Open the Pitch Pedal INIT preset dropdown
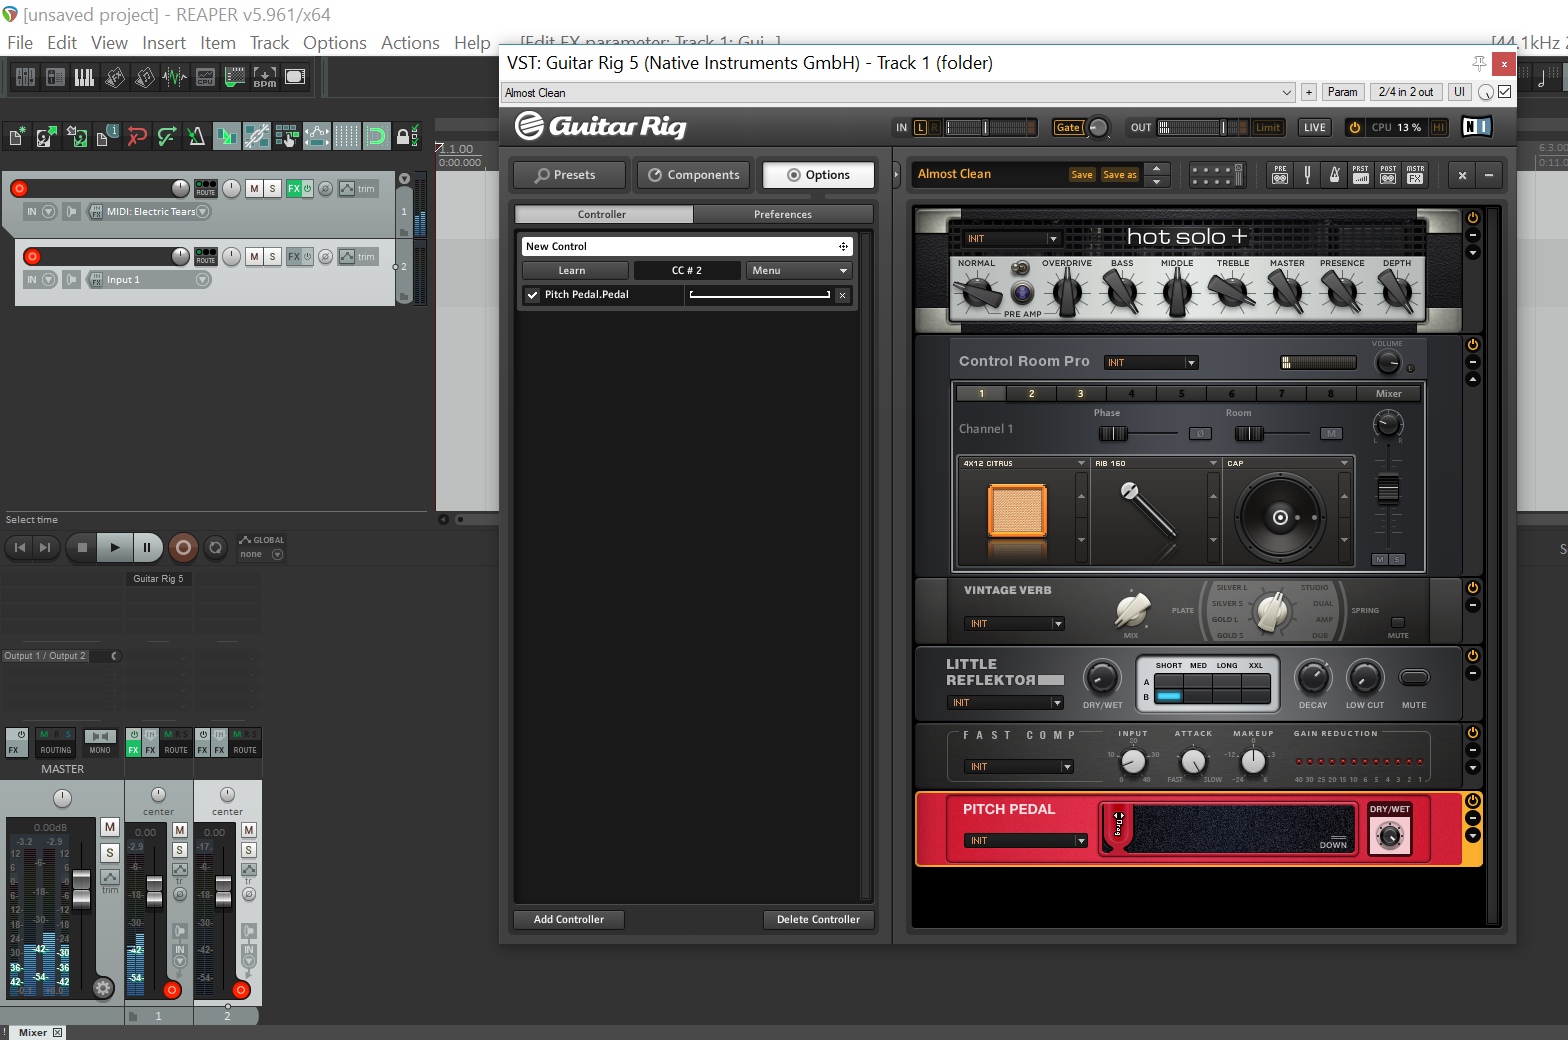The image size is (1568, 1040). (1026, 841)
